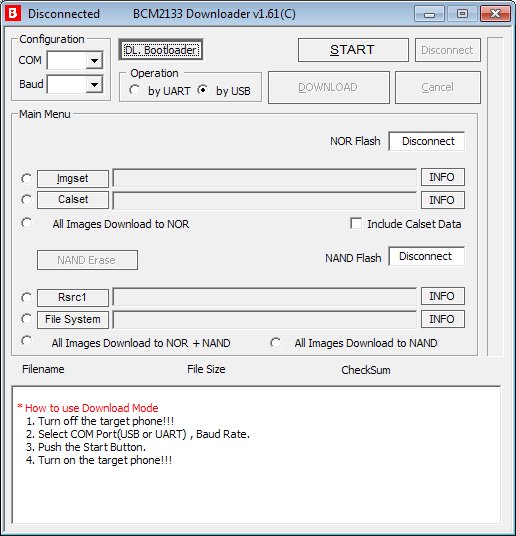Click the NOR Flash status field
The width and height of the screenshot is (516, 536).
427,141
